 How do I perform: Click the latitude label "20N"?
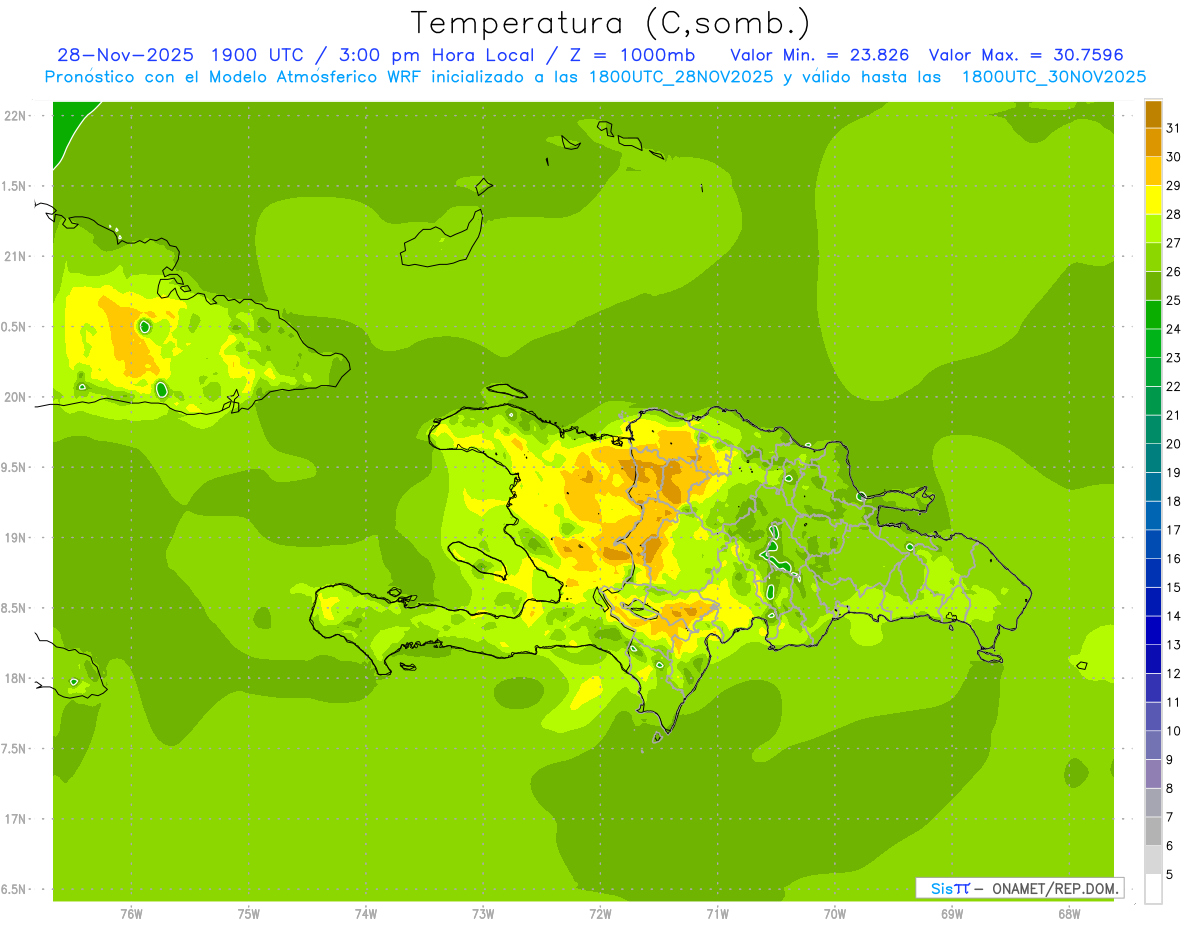[17, 397]
